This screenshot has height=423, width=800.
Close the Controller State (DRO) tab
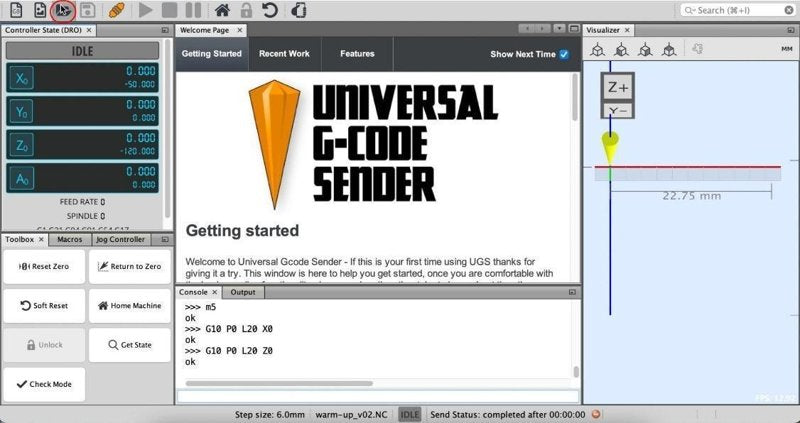pos(89,30)
